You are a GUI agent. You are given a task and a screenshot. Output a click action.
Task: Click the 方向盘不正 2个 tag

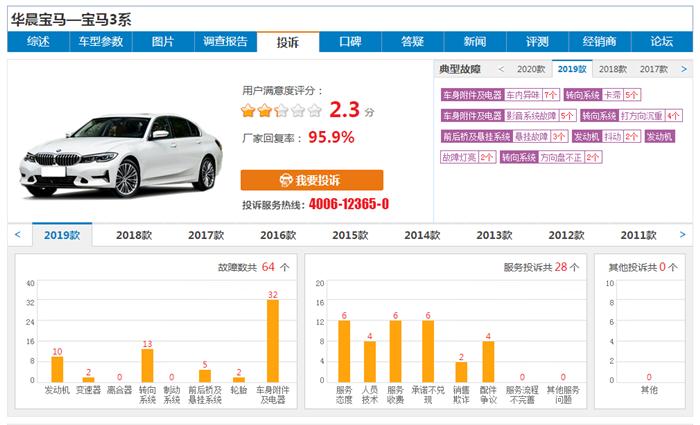[551, 157]
